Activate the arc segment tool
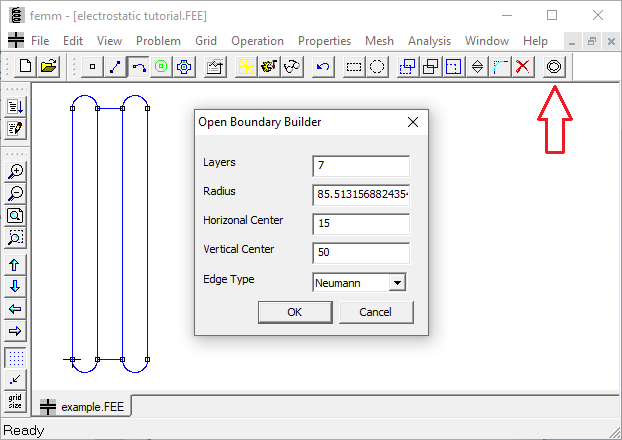The image size is (622, 440). point(138,67)
